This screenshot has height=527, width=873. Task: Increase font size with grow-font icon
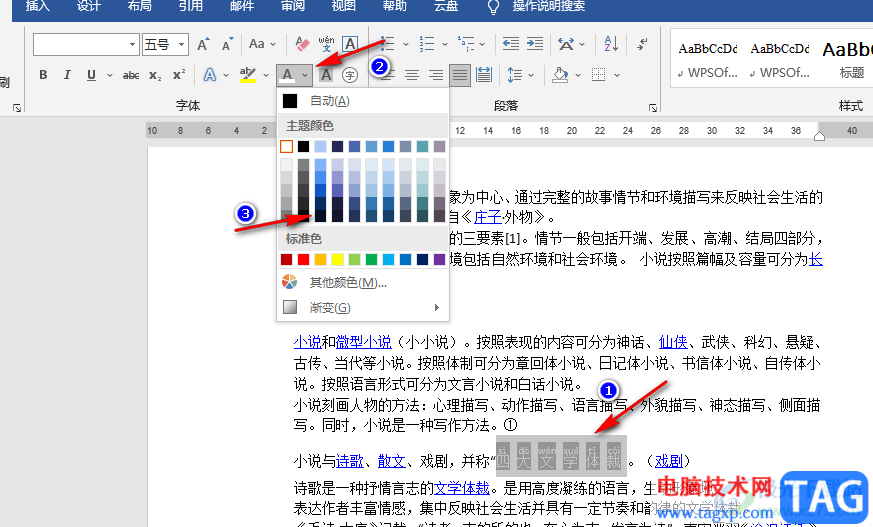[203, 44]
